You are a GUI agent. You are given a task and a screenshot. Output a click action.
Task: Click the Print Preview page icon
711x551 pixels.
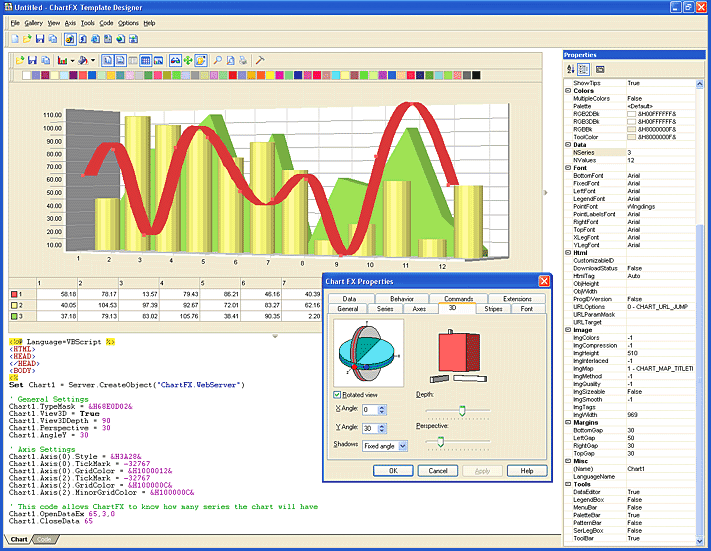(x=230, y=60)
